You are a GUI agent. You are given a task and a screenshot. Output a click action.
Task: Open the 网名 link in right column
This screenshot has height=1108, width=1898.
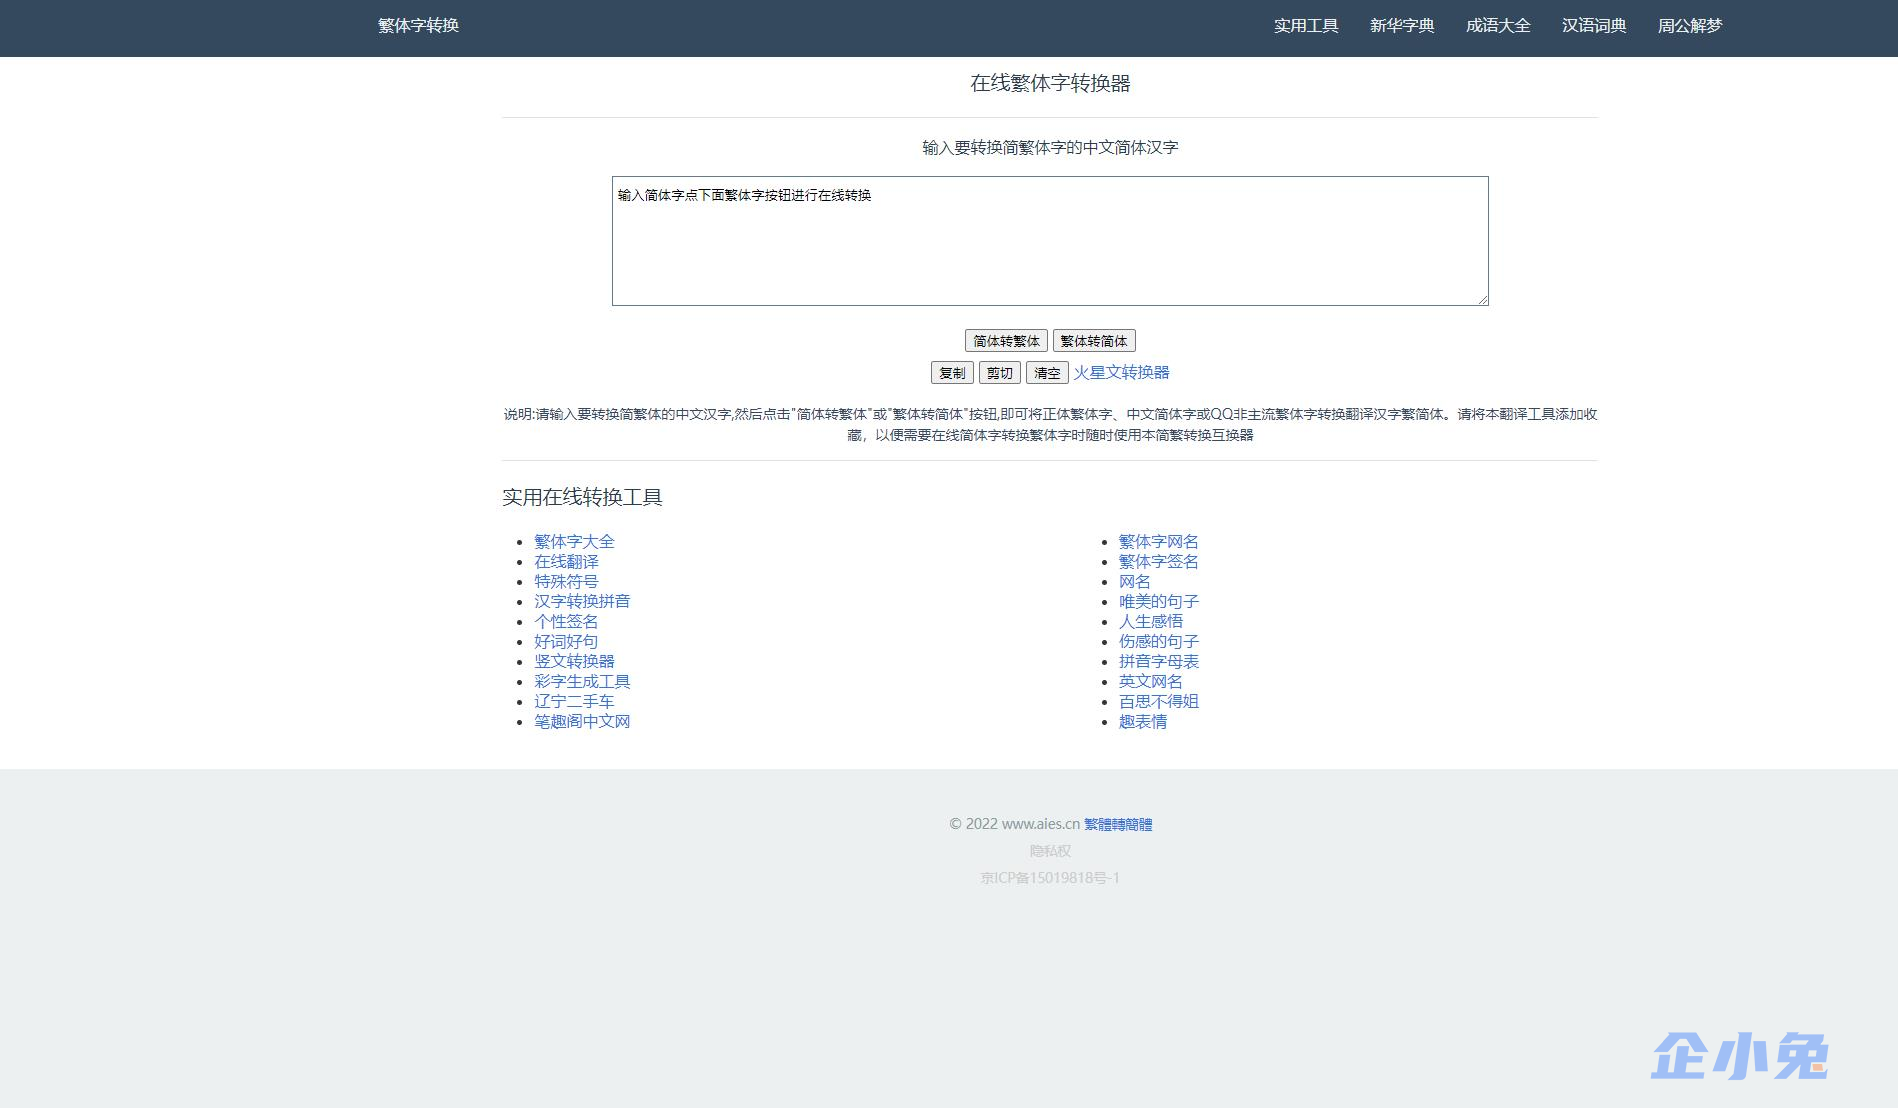coord(1134,581)
